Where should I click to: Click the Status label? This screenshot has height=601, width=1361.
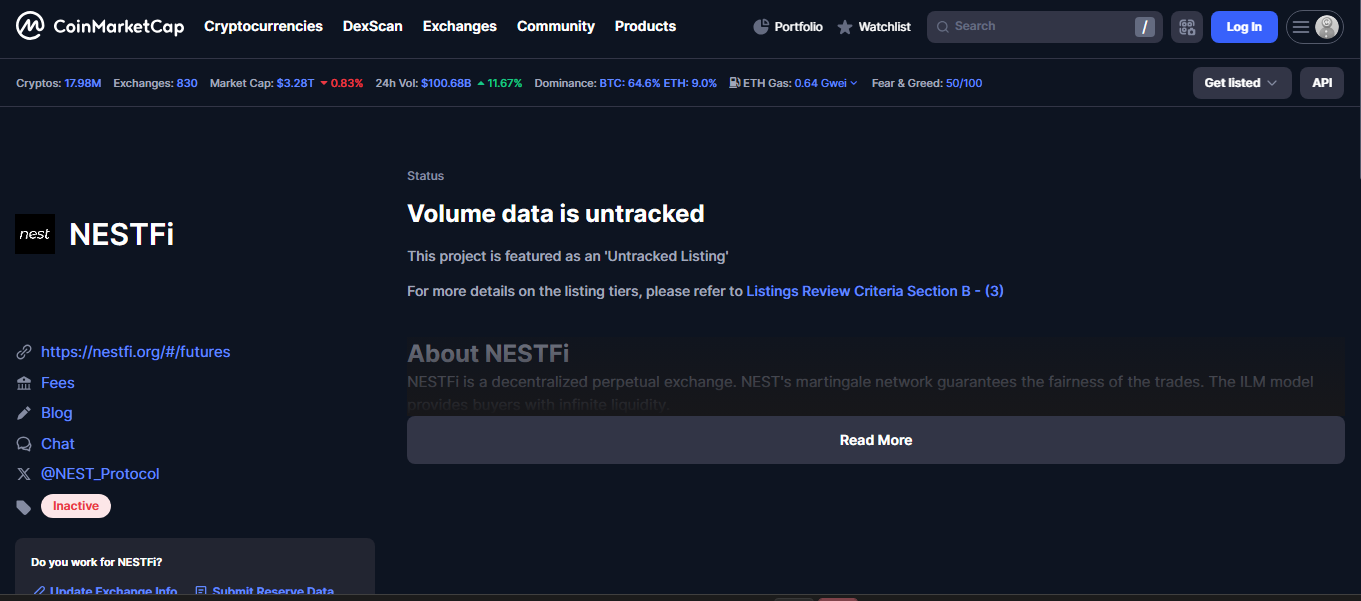click(426, 176)
